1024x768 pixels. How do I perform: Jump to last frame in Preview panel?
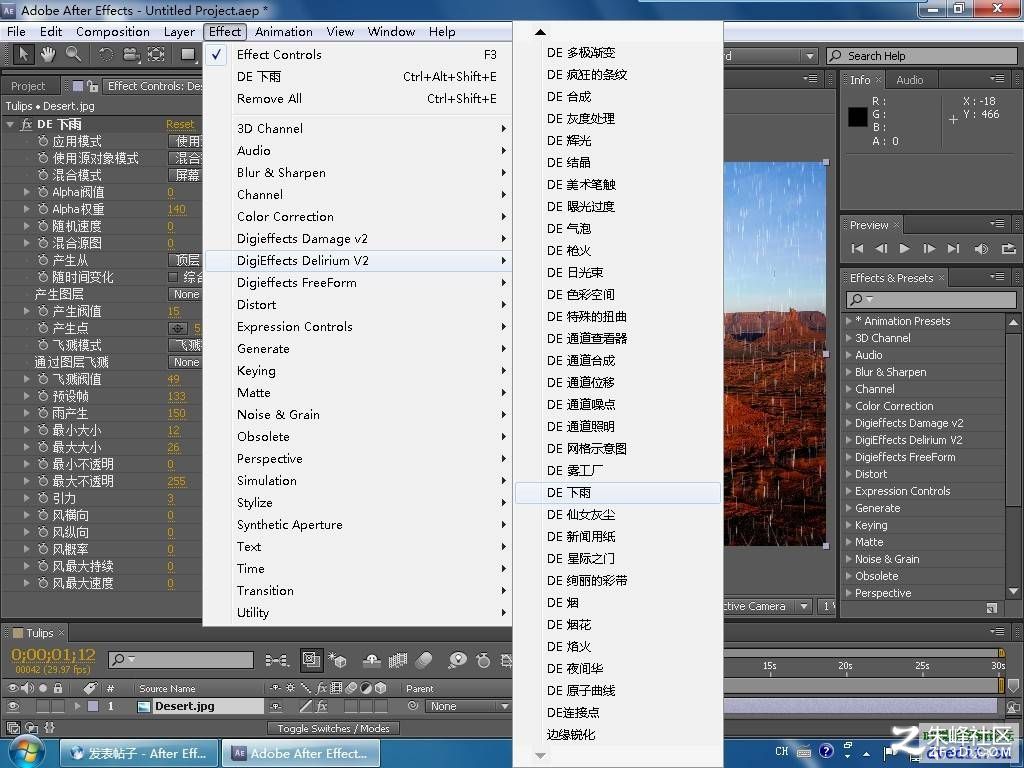(x=953, y=248)
